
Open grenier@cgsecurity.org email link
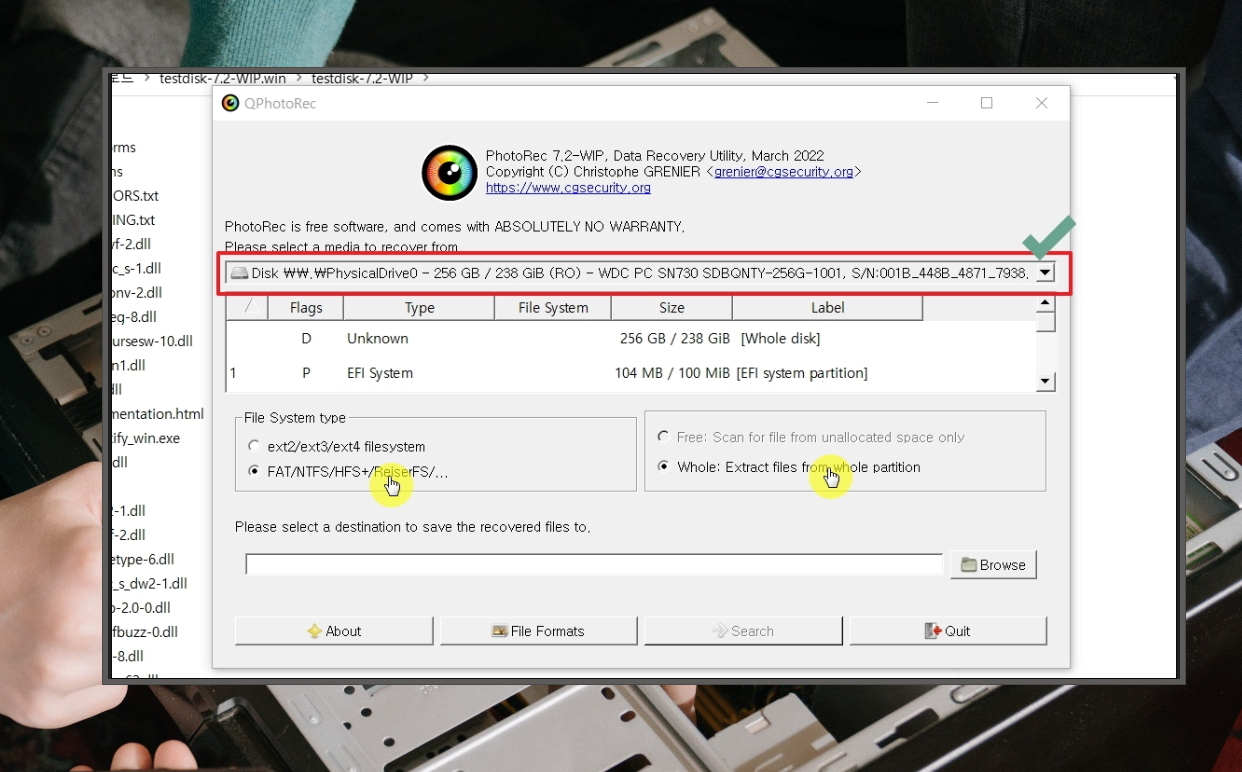[x=784, y=172]
